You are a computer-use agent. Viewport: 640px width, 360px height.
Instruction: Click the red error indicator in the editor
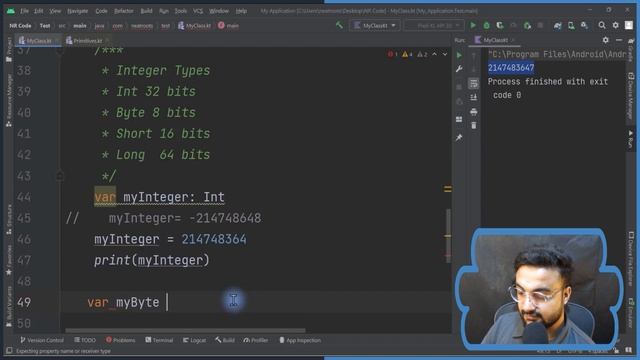click(x=392, y=54)
